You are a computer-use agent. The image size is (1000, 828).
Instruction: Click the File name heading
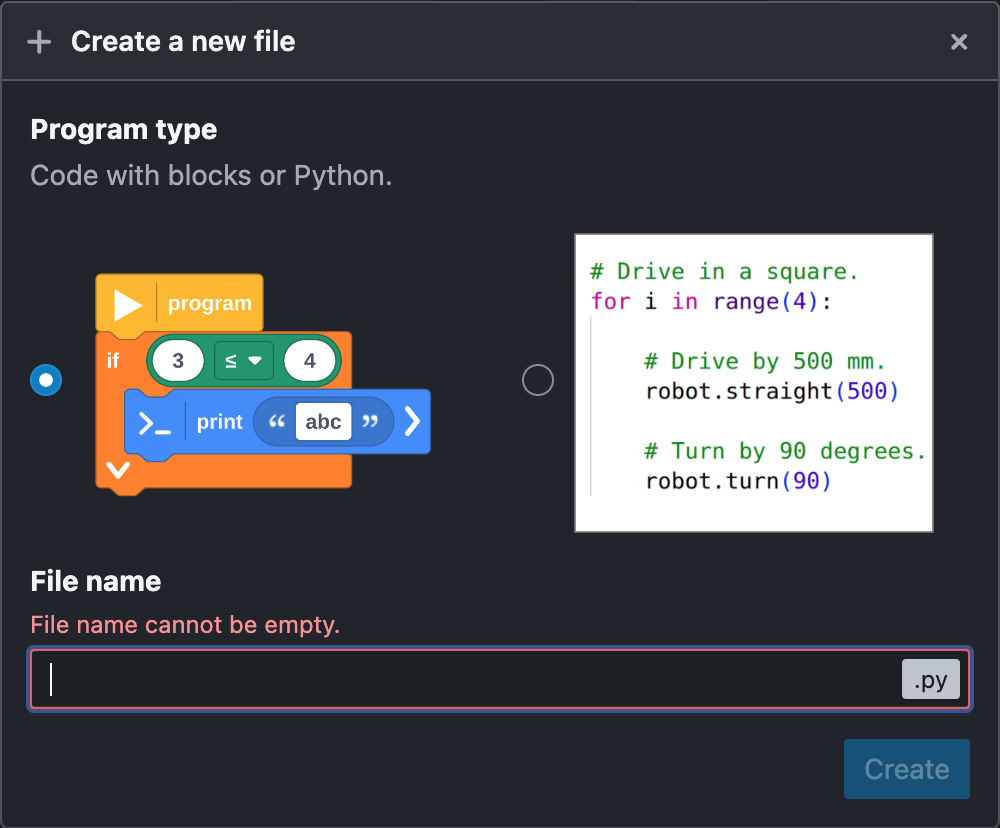click(96, 582)
